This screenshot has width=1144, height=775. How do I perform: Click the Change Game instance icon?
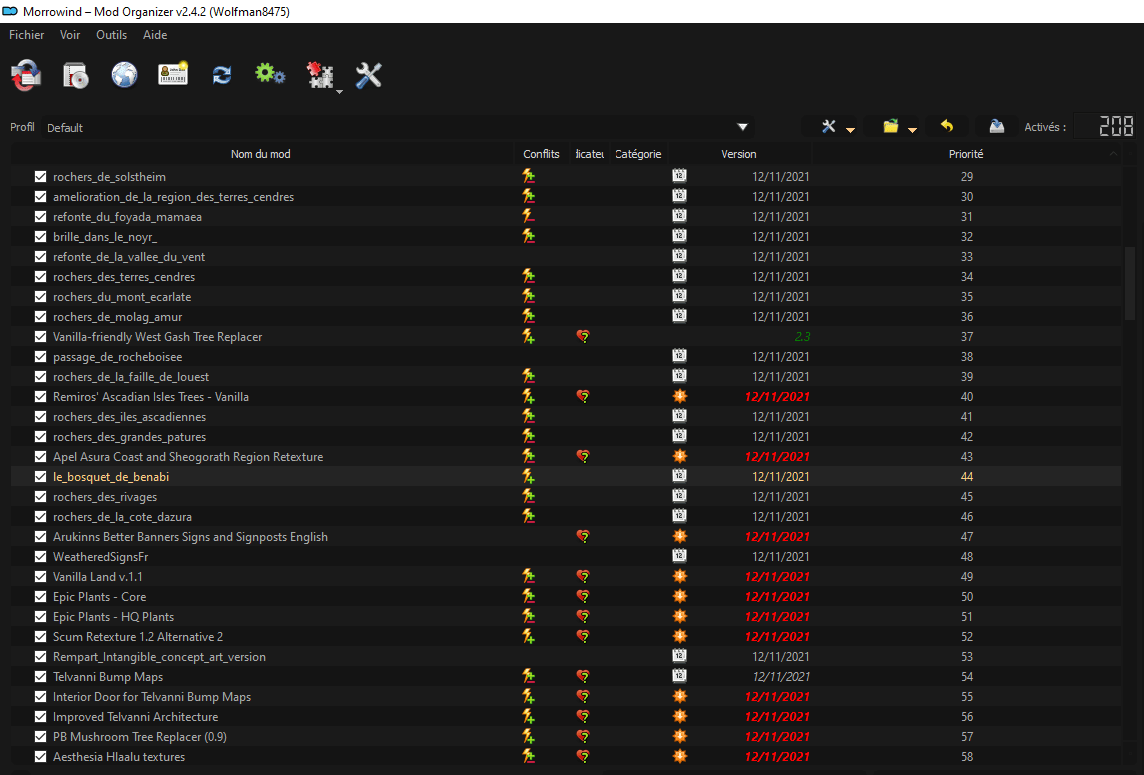[26, 75]
